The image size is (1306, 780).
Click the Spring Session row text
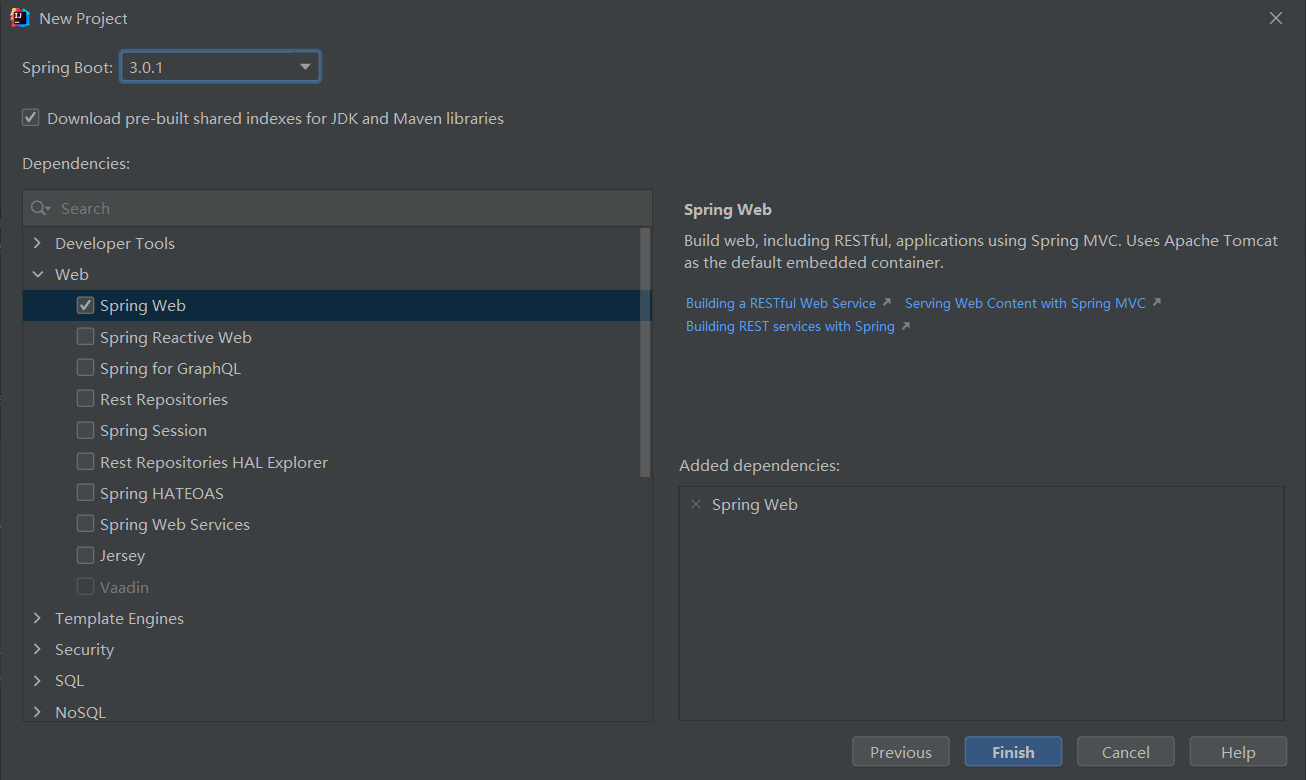[x=153, y=431]
